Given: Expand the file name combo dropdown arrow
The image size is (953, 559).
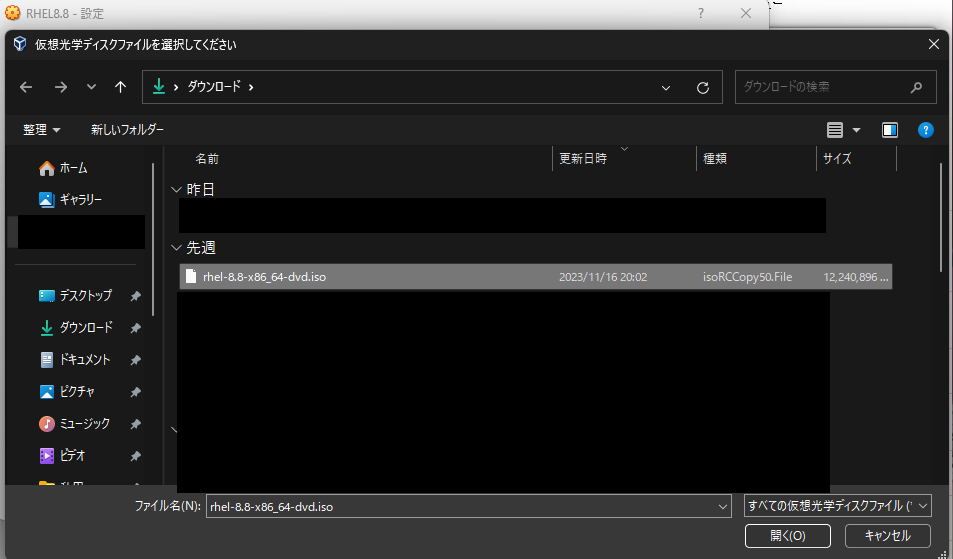Looking at the screenshot, I should 723,506.
